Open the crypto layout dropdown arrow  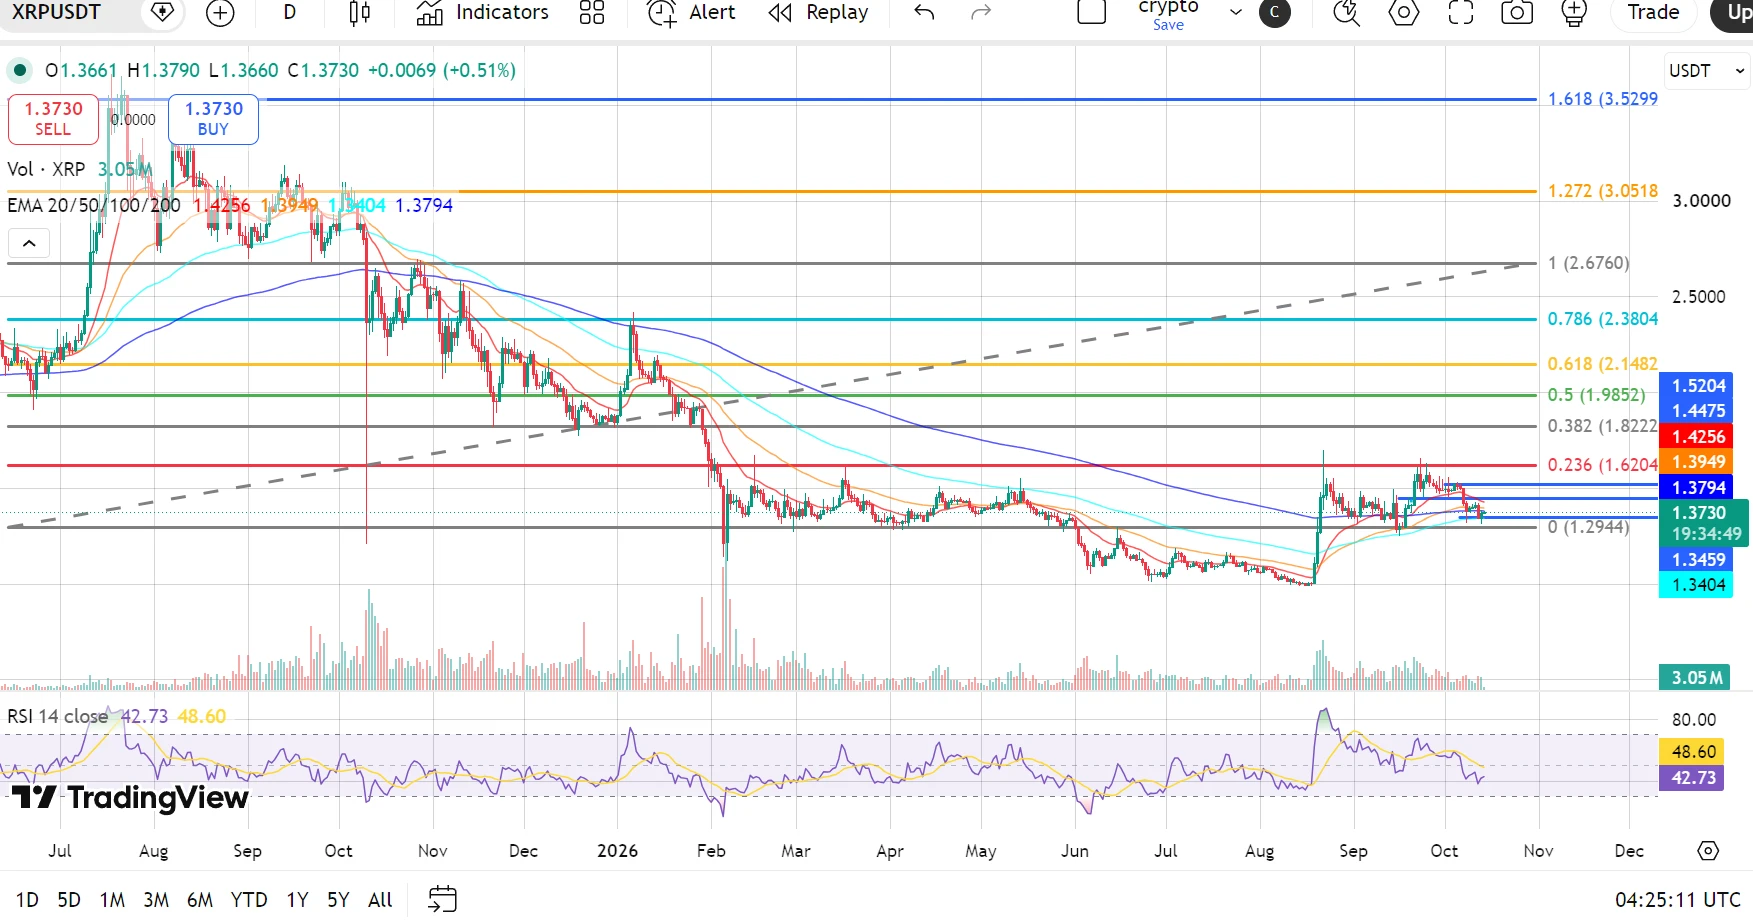(x=1236, y=13)
